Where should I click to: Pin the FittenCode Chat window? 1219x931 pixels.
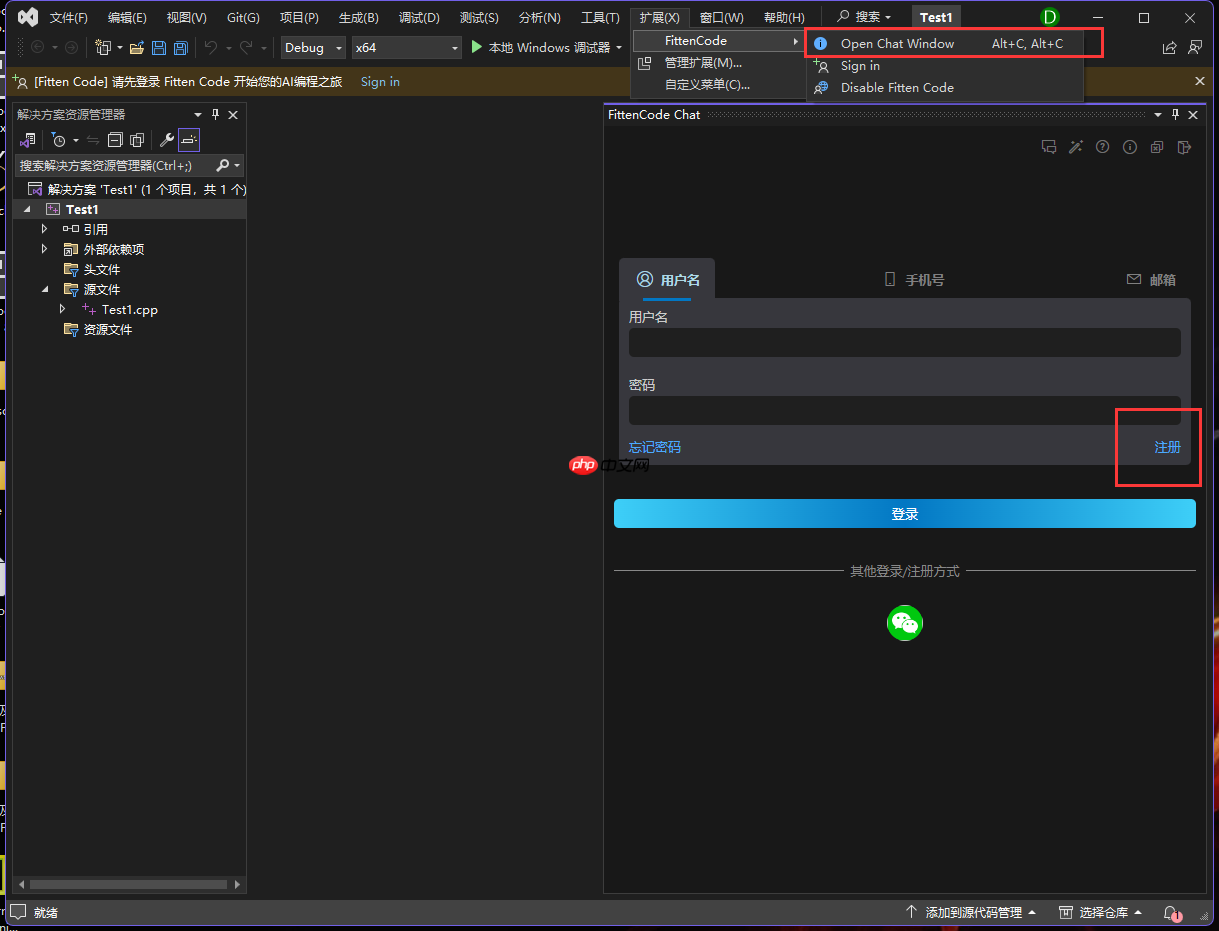click(x=1176, y=114)
